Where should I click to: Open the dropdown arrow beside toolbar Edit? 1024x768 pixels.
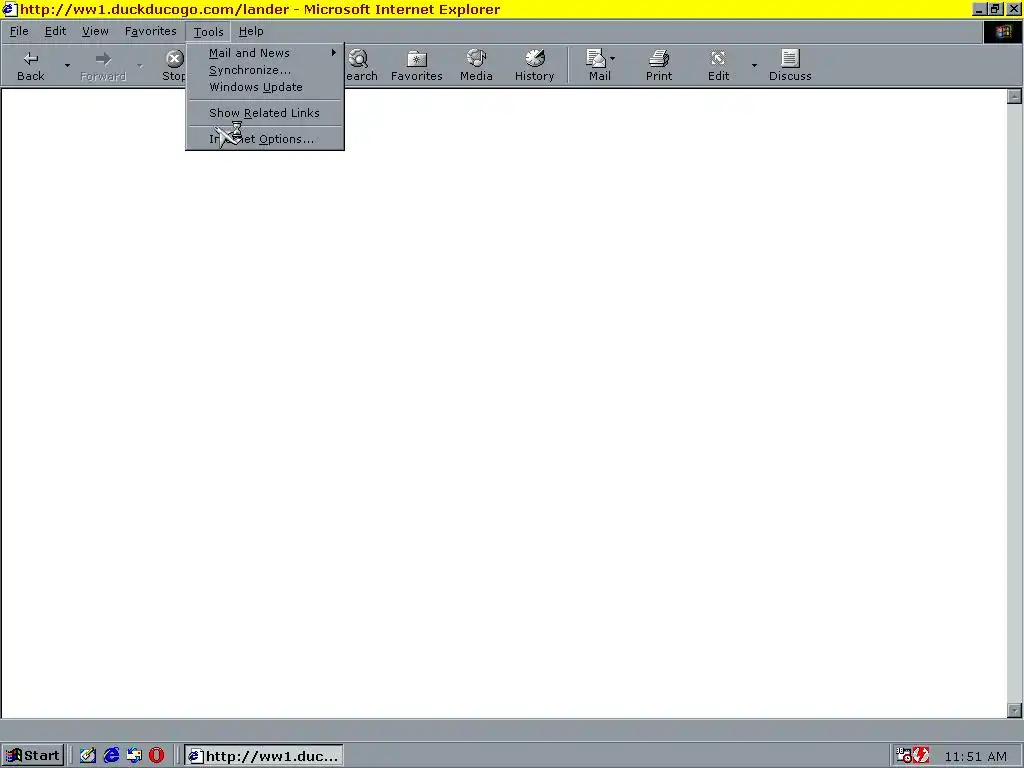(754, 65)
